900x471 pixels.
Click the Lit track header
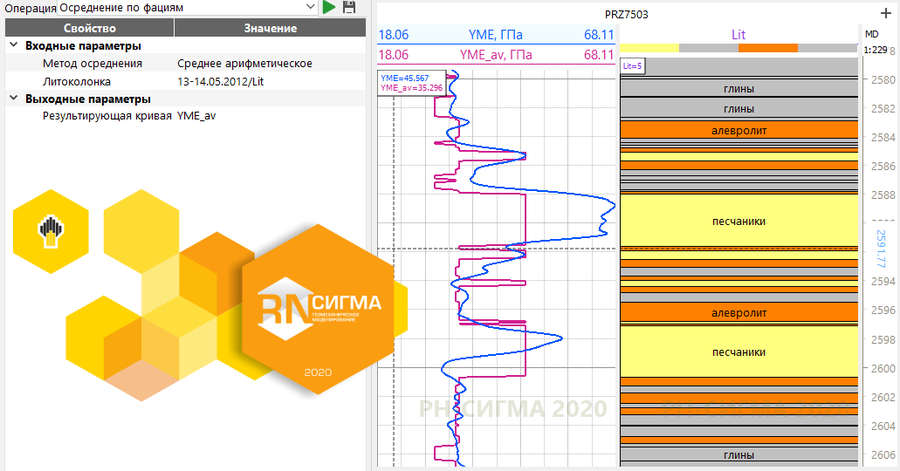[738, 34]
